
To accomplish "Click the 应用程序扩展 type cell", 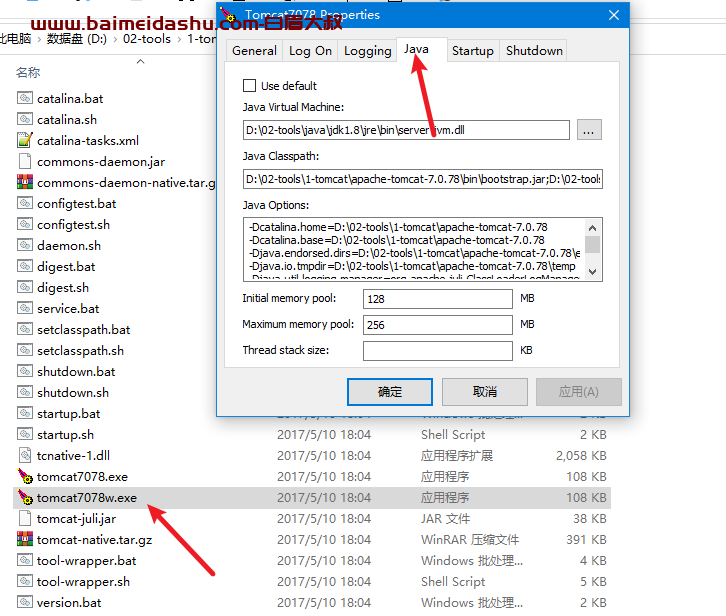I will tap(457, 456).
